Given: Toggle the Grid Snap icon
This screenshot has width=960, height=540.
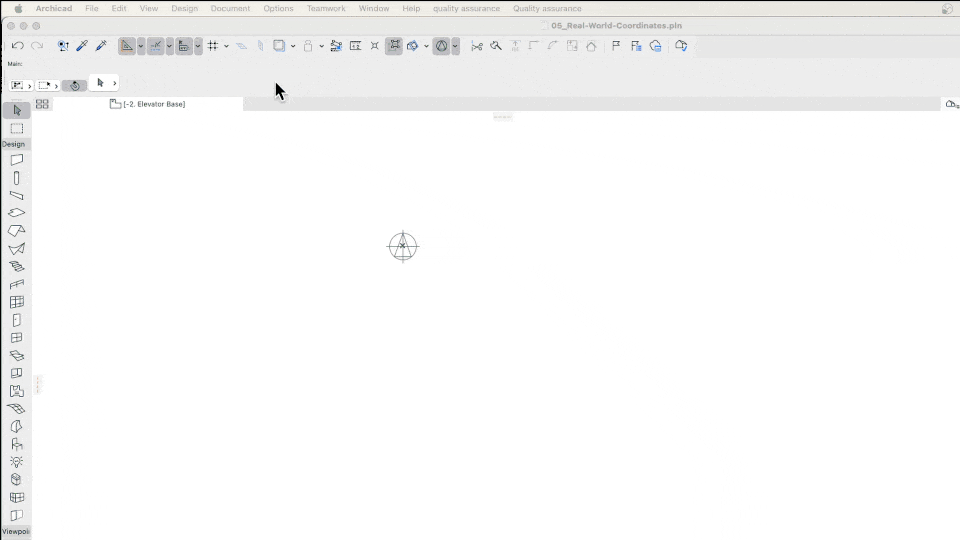Looking at the screenshot, I should (x=212, y=46).
